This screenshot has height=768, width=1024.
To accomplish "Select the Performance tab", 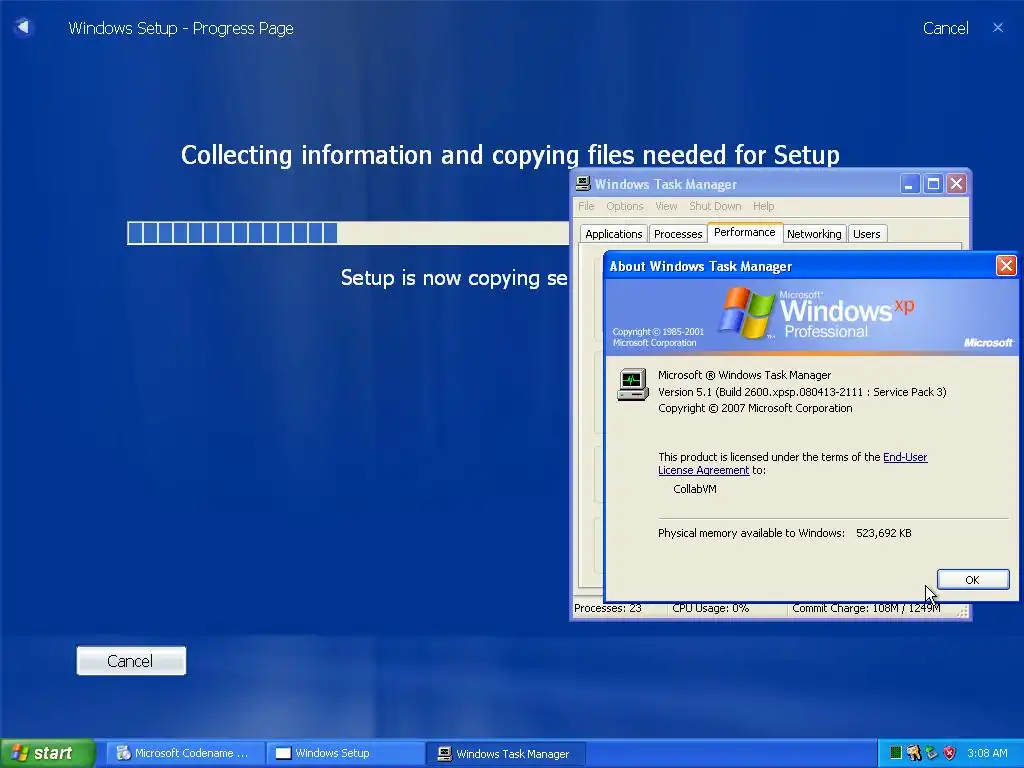I will pyautogui.click(x=744, y=232).
